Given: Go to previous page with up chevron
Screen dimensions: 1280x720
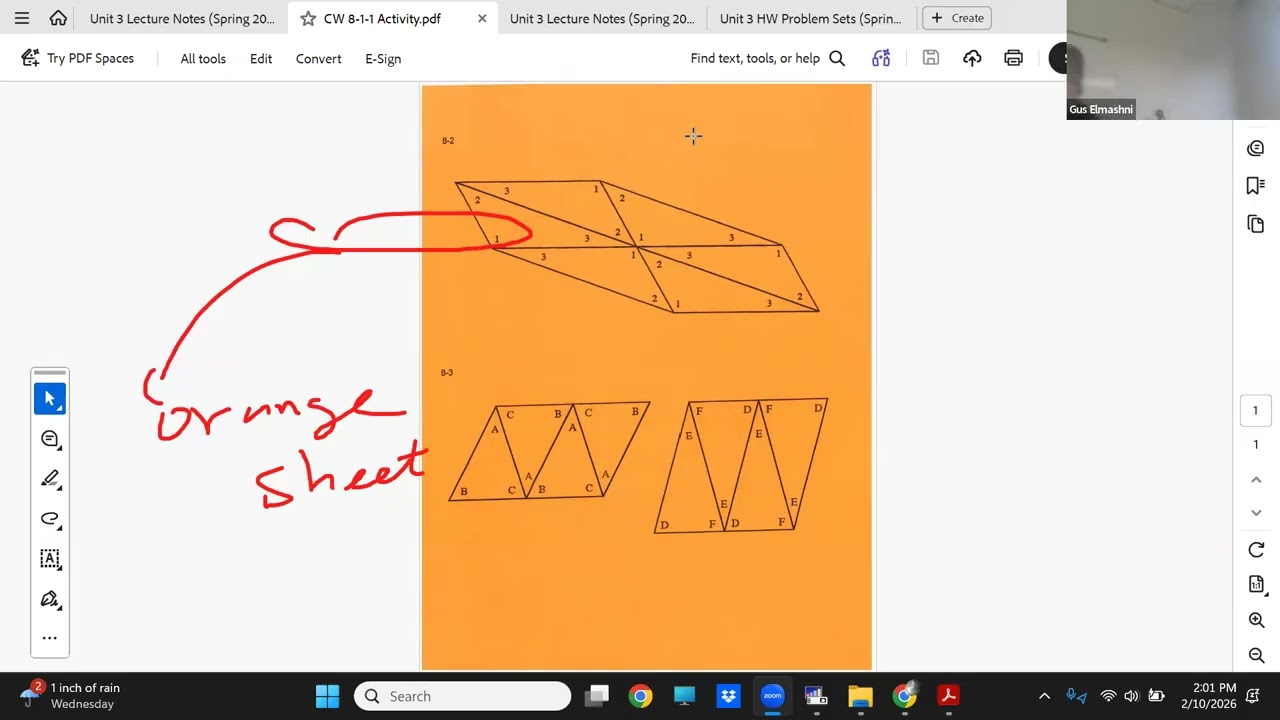Looking at the screenshot, I should click(x=1256, y=479).
